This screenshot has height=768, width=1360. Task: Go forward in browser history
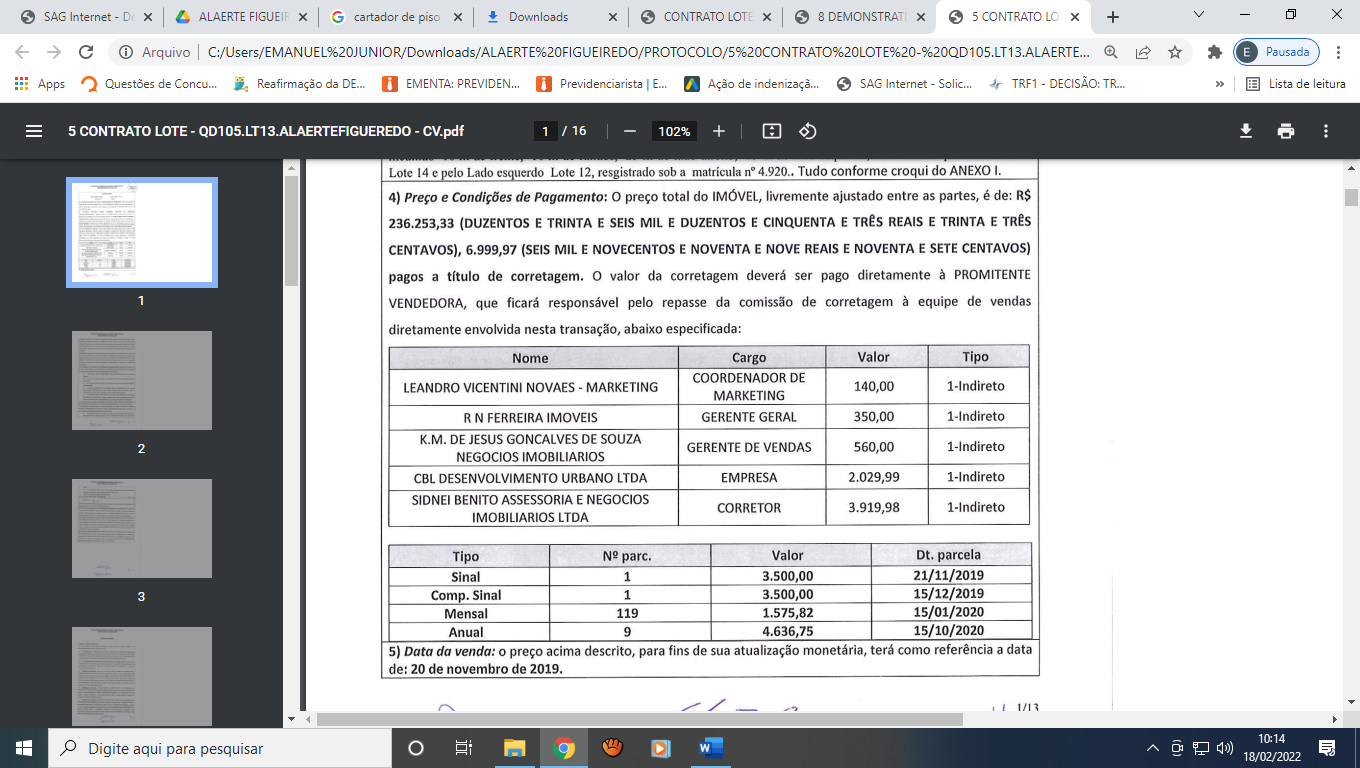(x=54, y=52)
